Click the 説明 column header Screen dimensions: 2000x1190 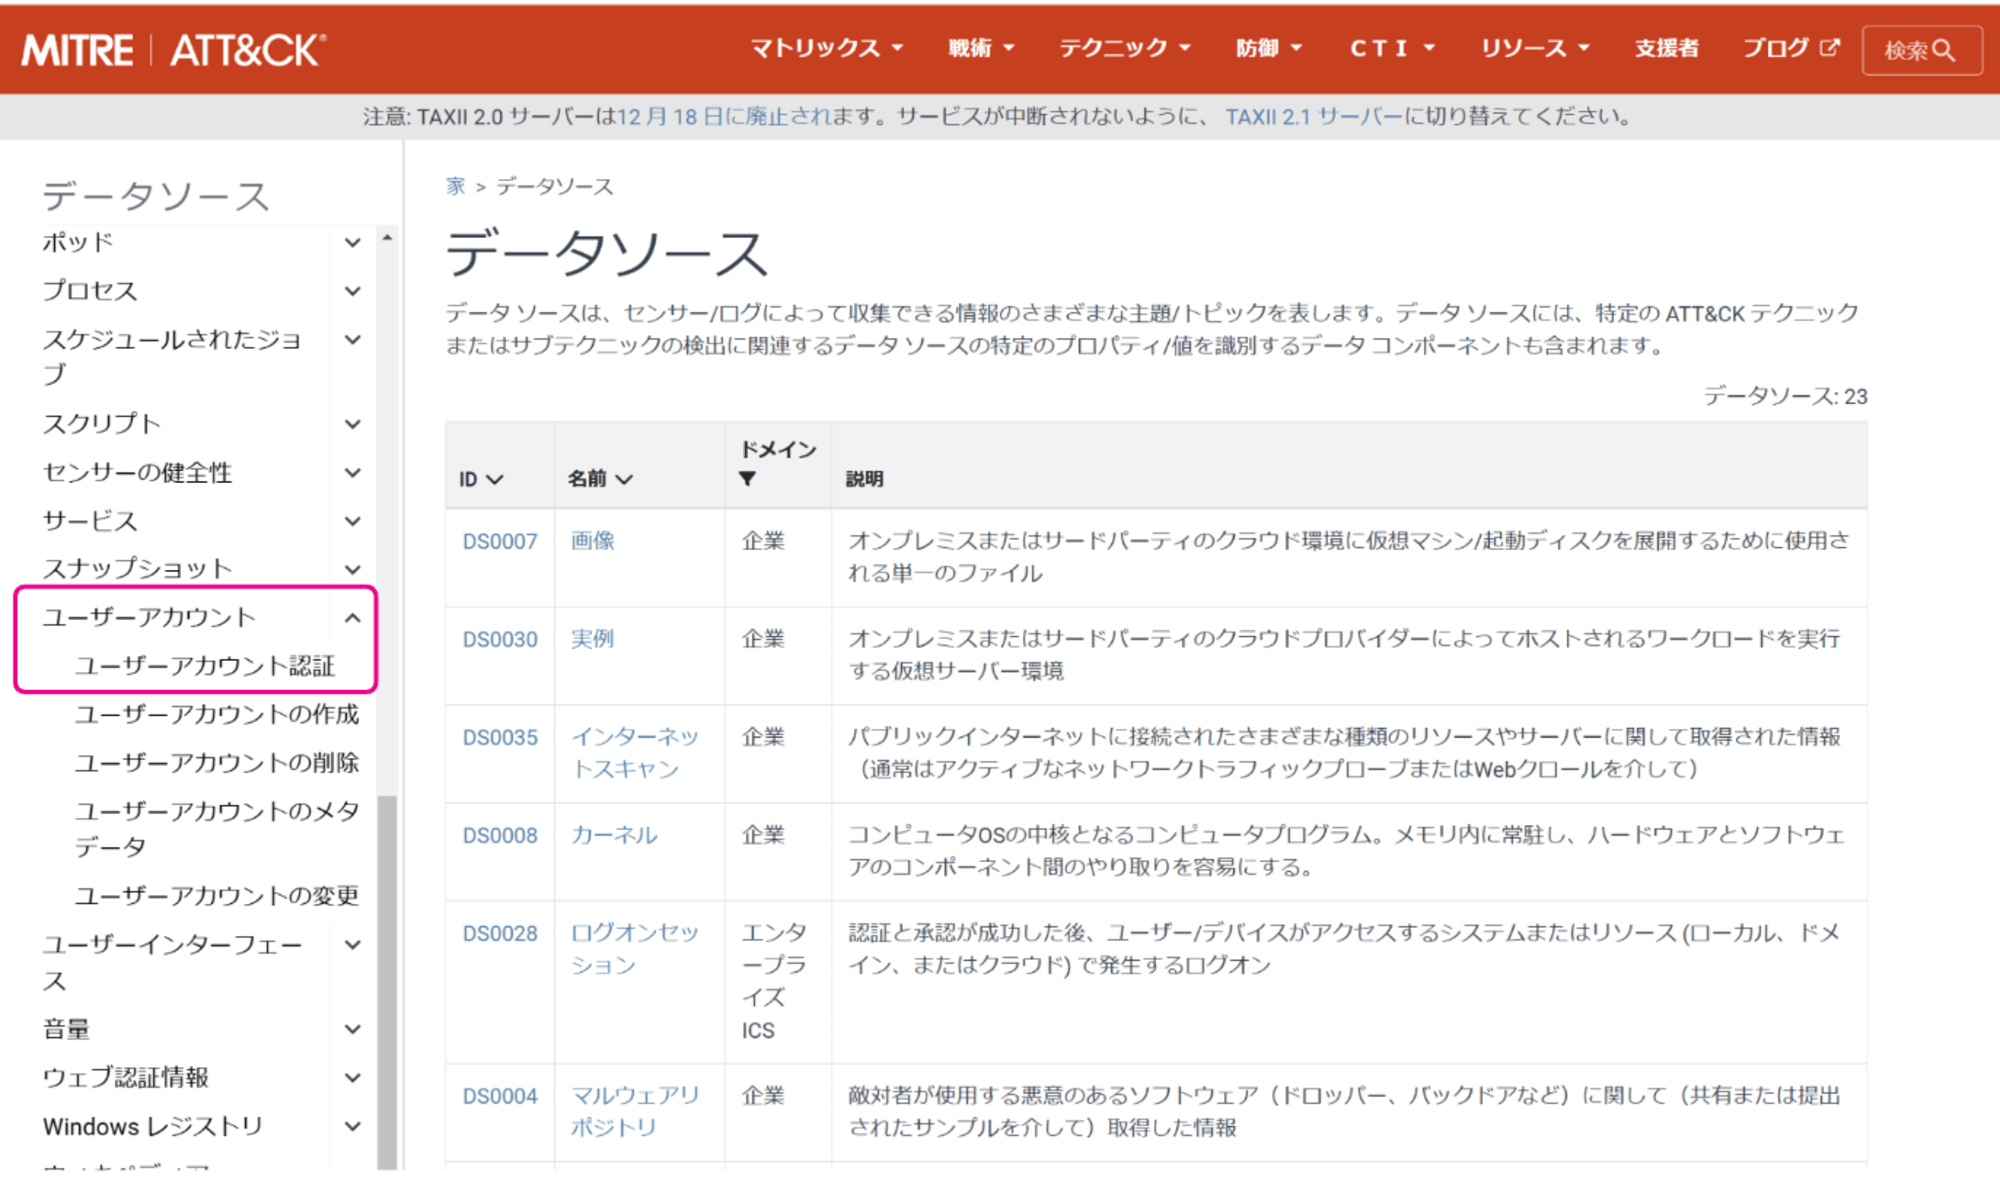point(864,479)
